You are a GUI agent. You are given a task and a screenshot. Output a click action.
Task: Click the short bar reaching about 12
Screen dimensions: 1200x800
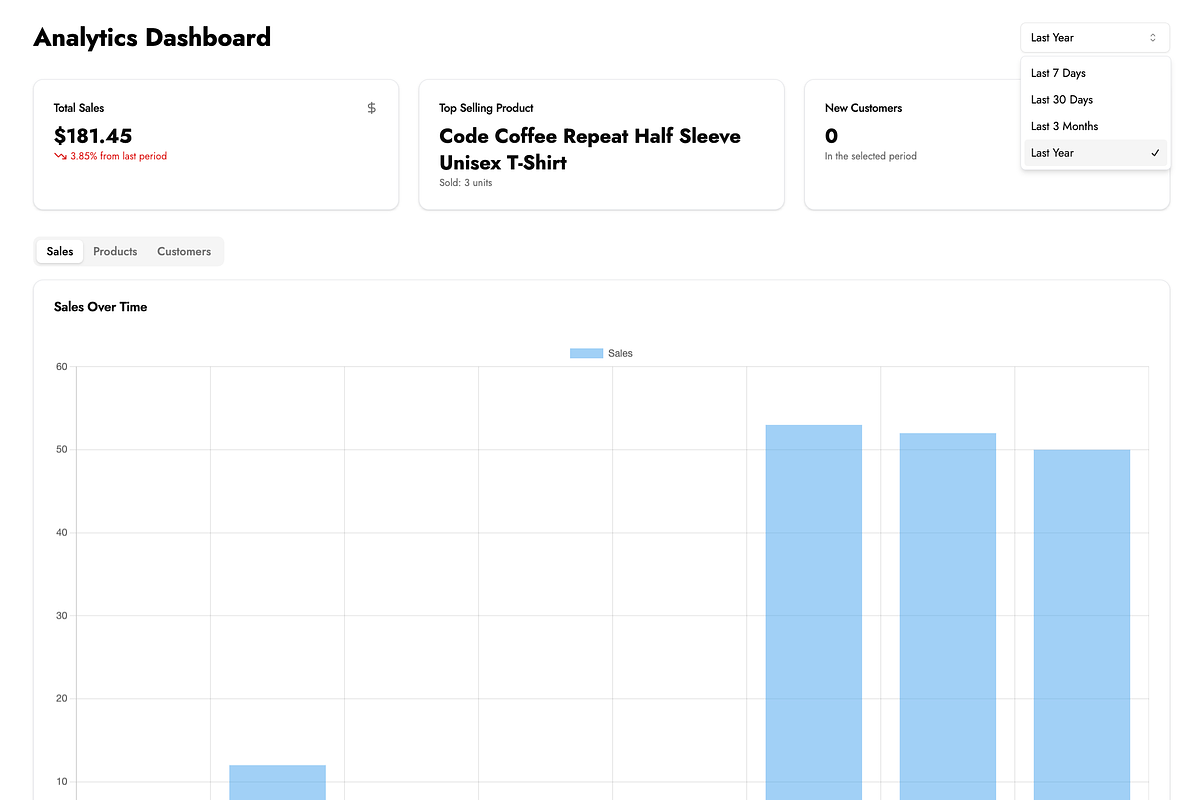[277, 783]
